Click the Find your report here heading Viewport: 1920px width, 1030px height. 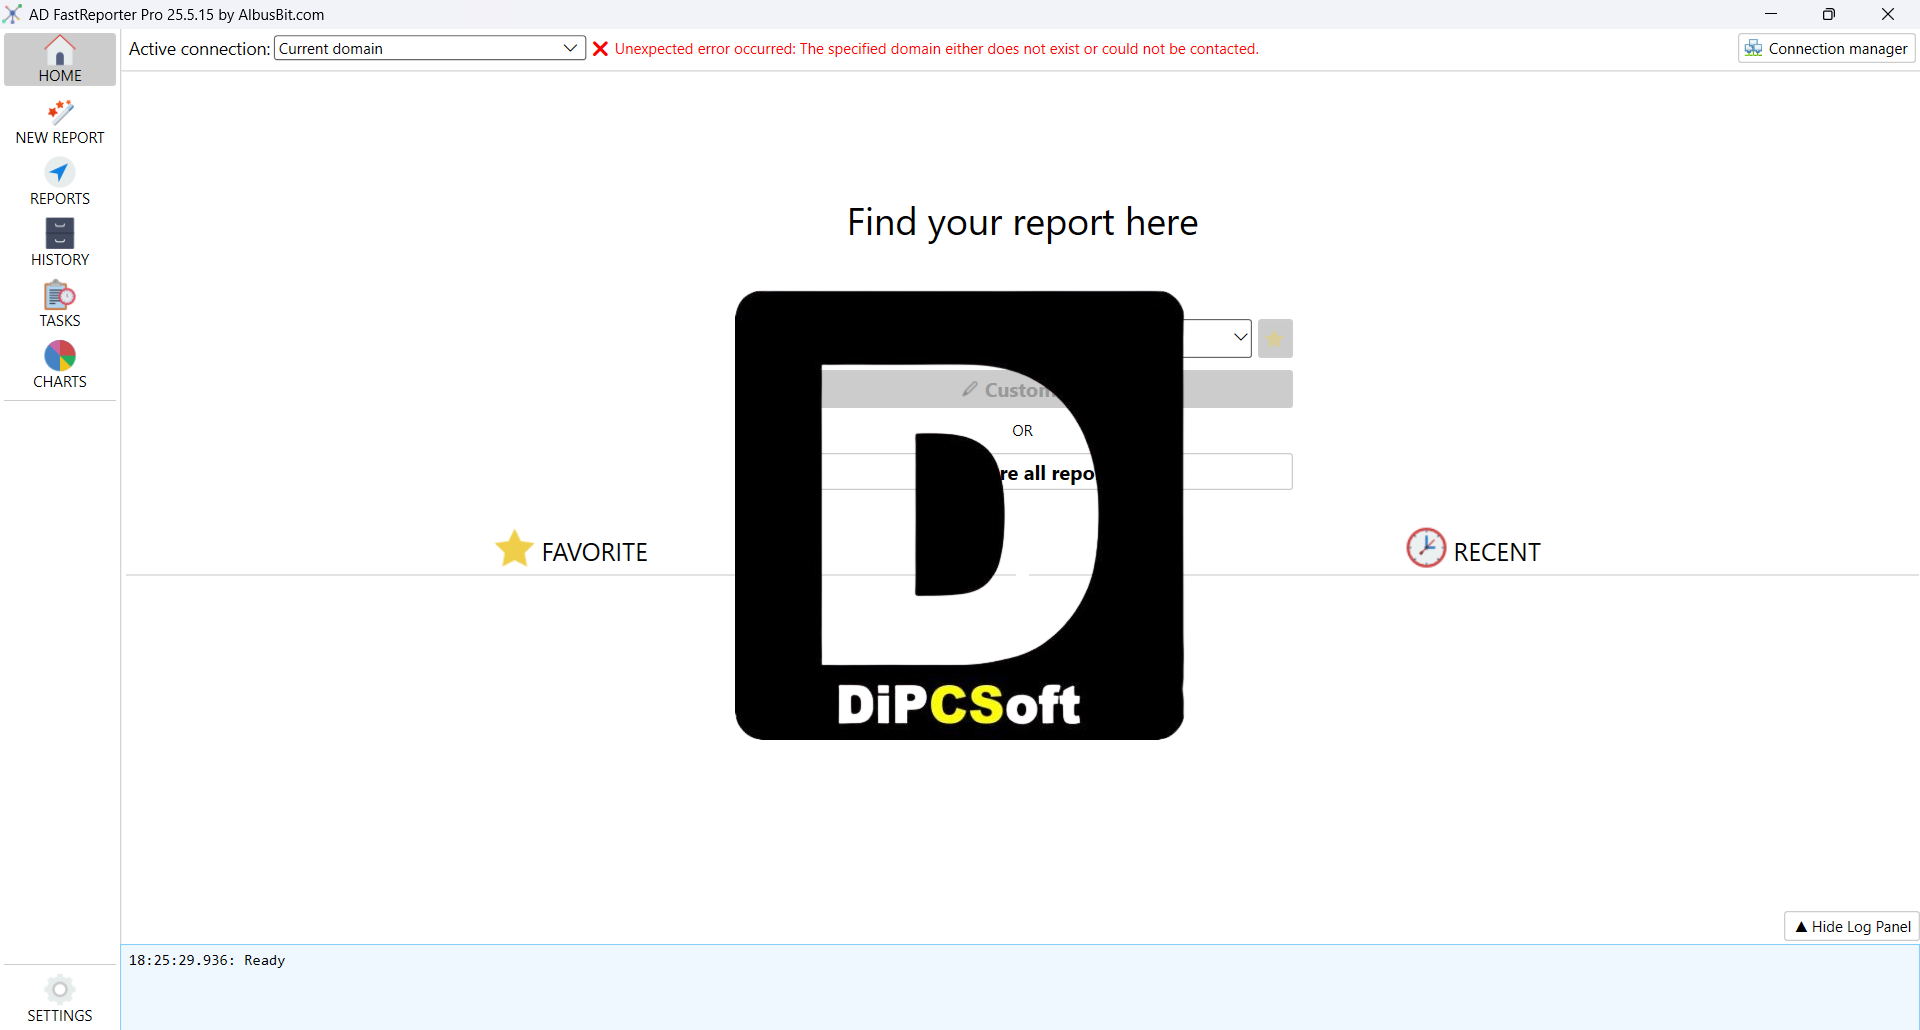point(1022,222)
